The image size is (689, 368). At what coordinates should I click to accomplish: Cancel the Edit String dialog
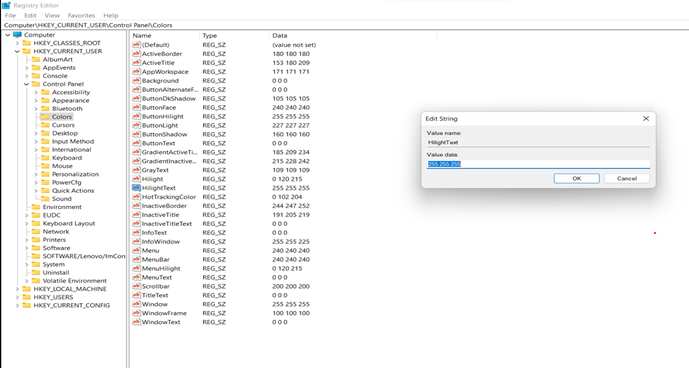(x=627, y=178)
